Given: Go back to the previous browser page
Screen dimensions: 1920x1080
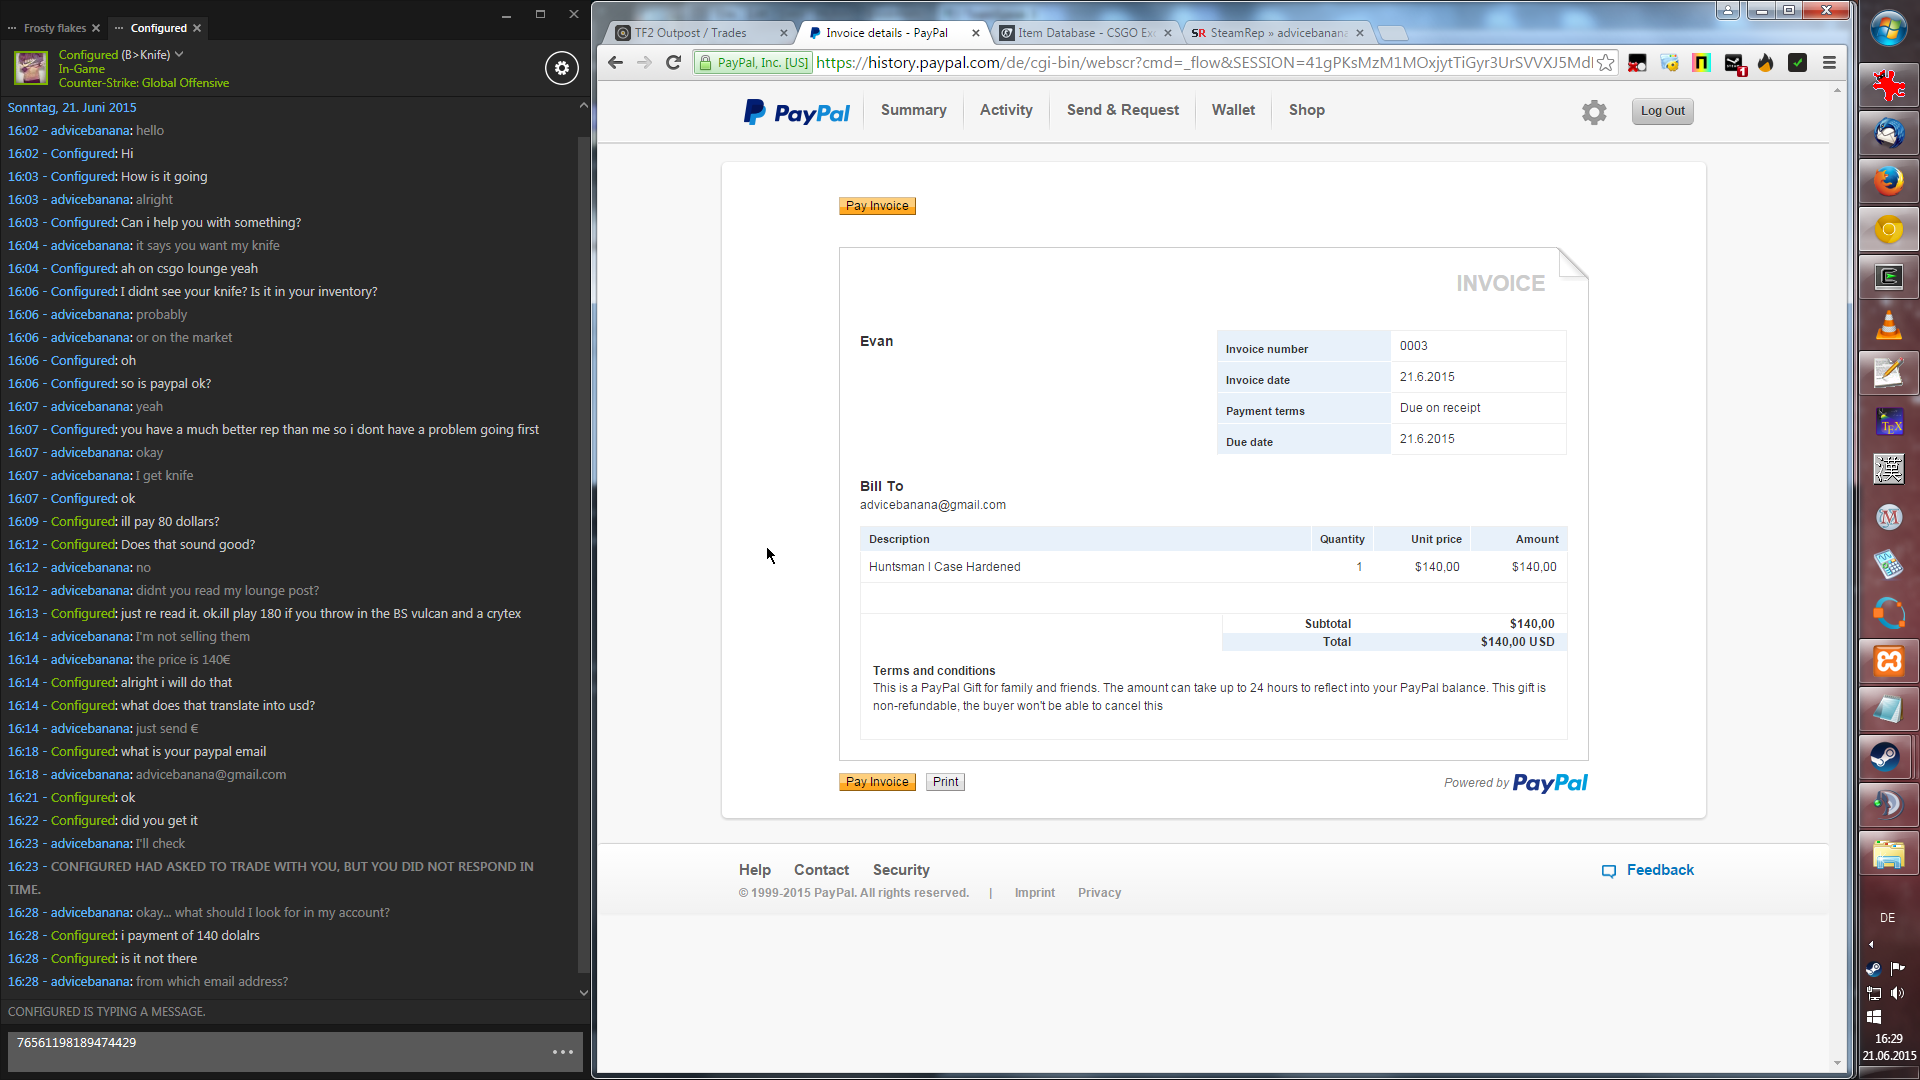Looking at the screenshot, I should [x=616, y=63].
